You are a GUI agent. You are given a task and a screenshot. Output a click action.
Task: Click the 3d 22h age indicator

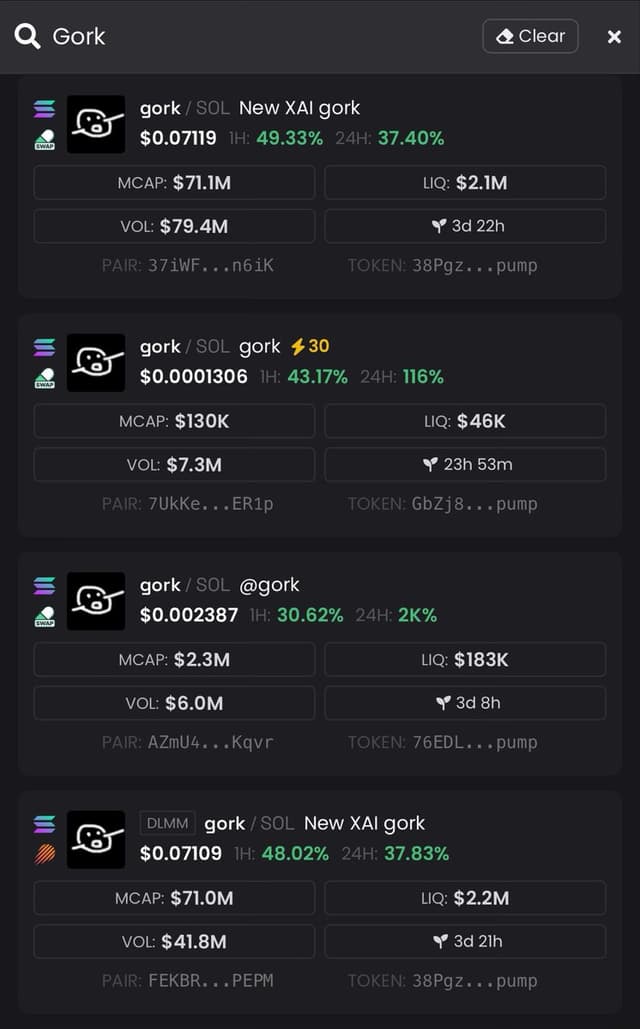coord(465,226)
